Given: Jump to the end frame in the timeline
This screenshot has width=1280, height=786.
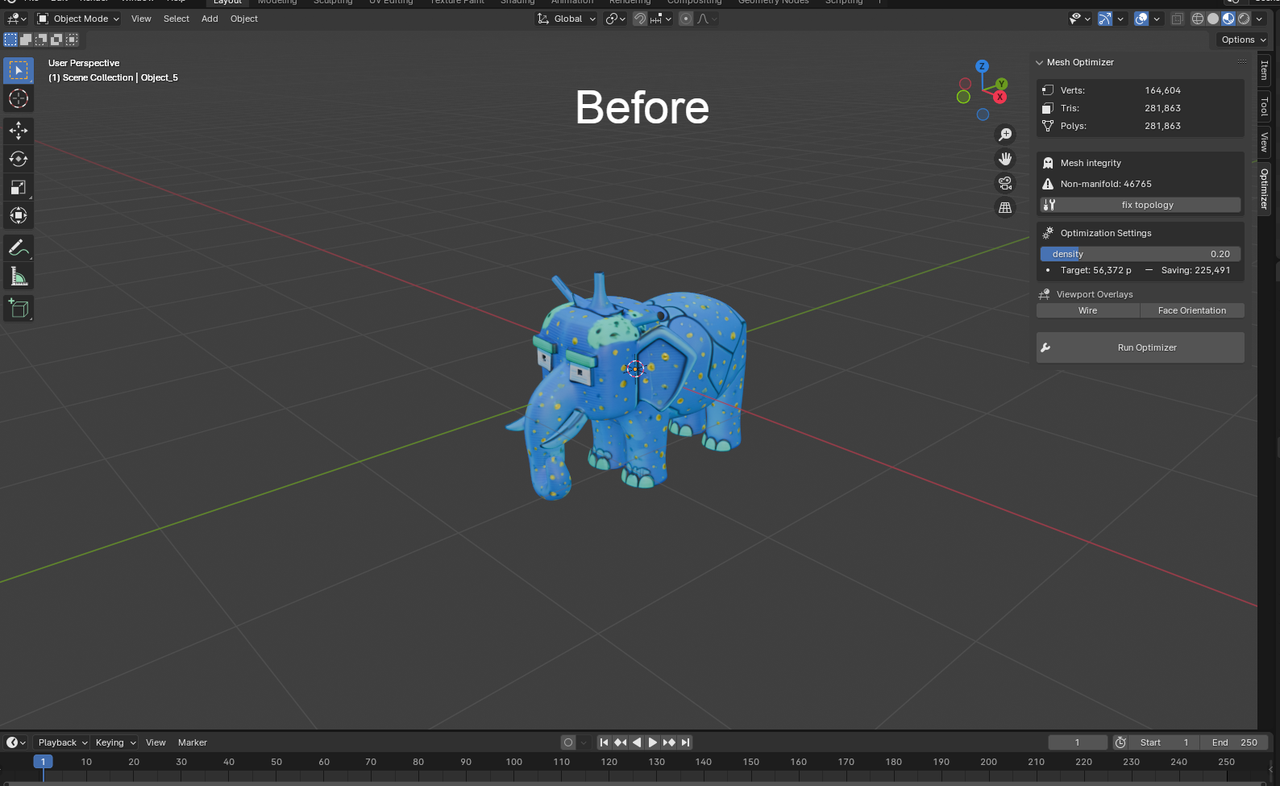Looking at the screenshot, I should [x=685, y=742].
